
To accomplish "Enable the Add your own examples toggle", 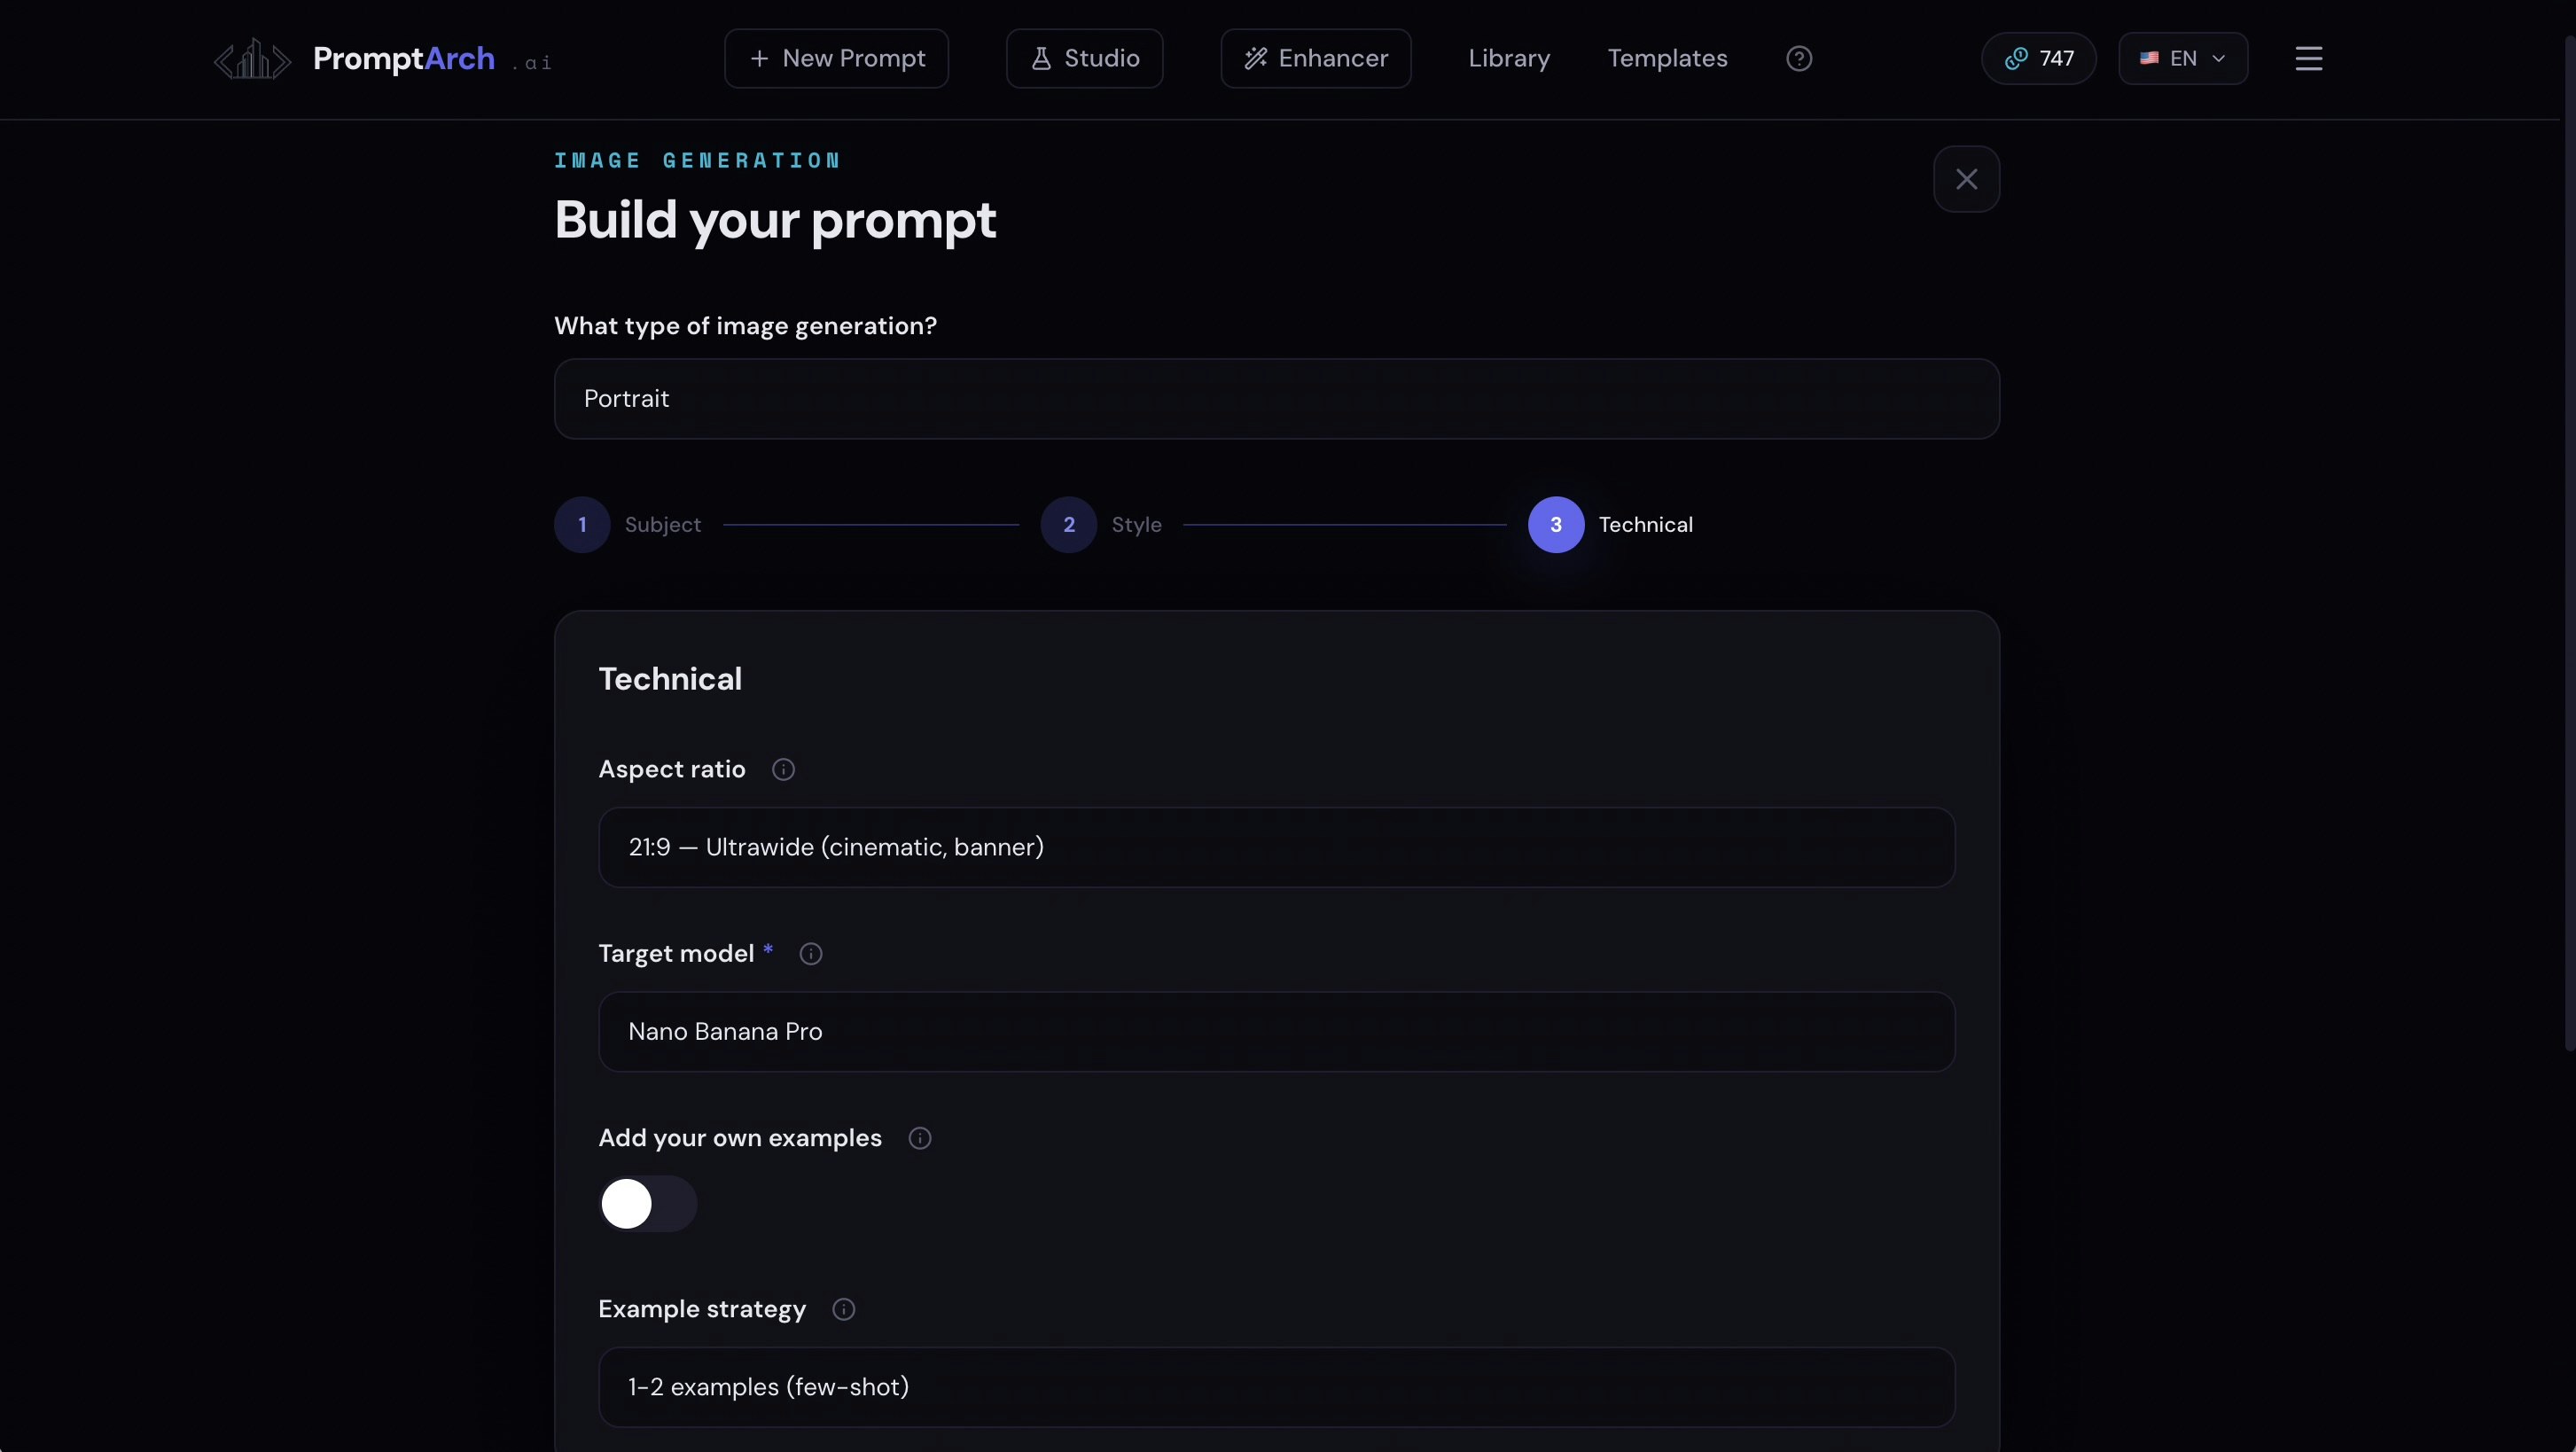I will click(647, 1203).
